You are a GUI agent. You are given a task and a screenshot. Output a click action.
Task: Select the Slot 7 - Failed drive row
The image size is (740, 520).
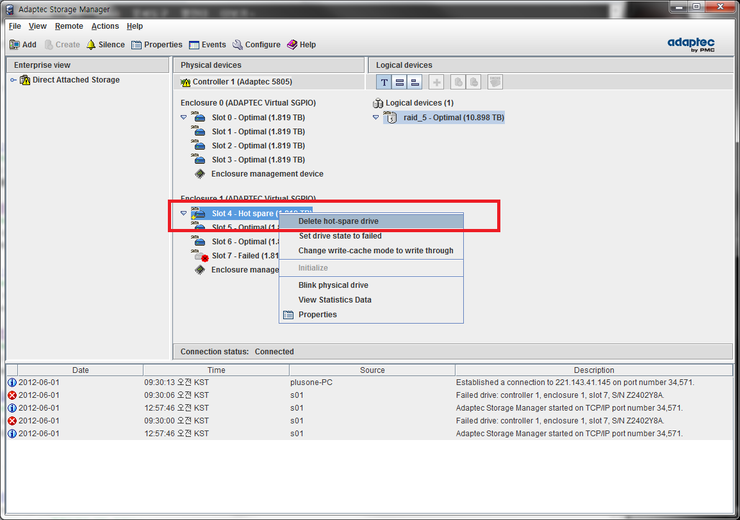pos(245,255)
